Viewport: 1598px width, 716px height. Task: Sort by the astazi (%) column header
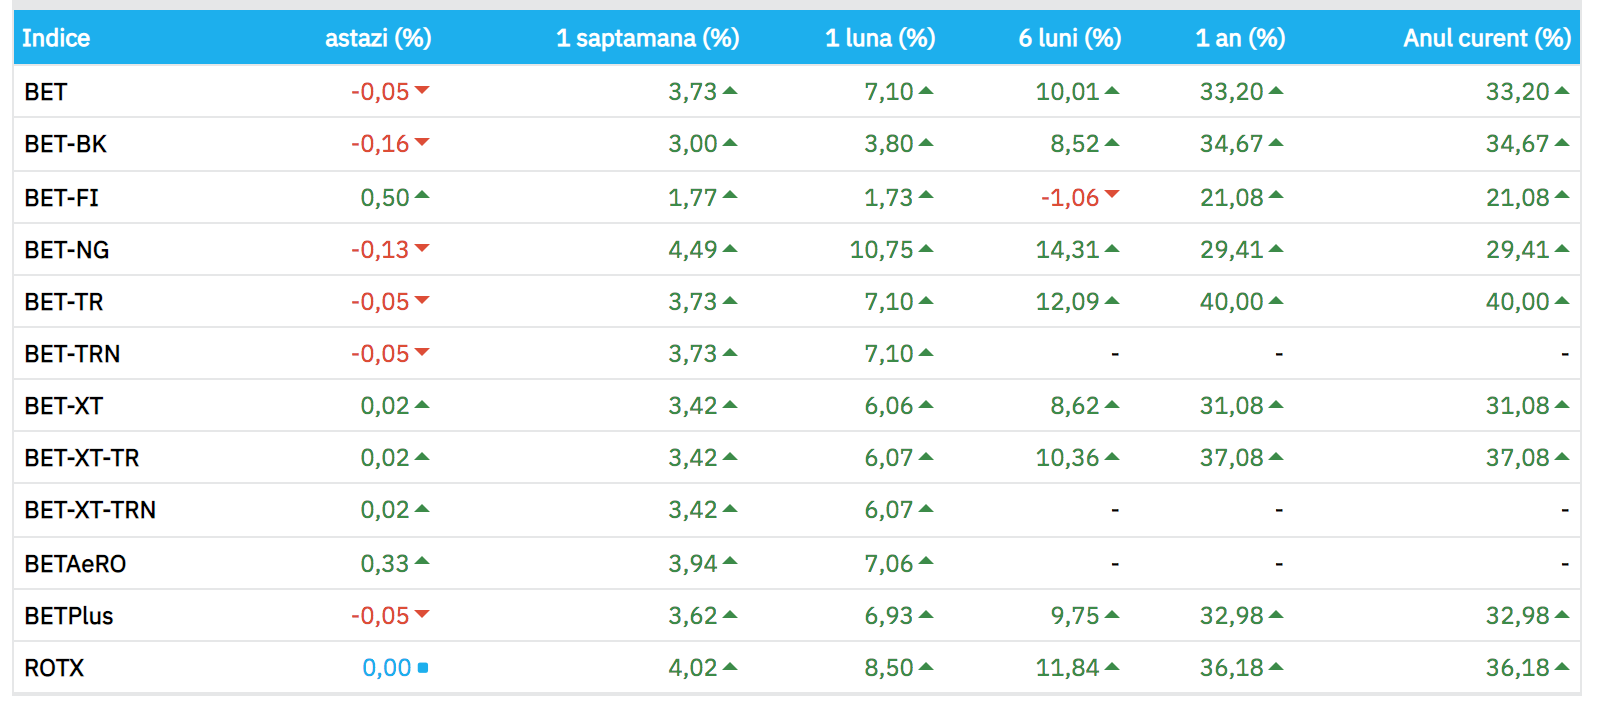coord(378,38)
